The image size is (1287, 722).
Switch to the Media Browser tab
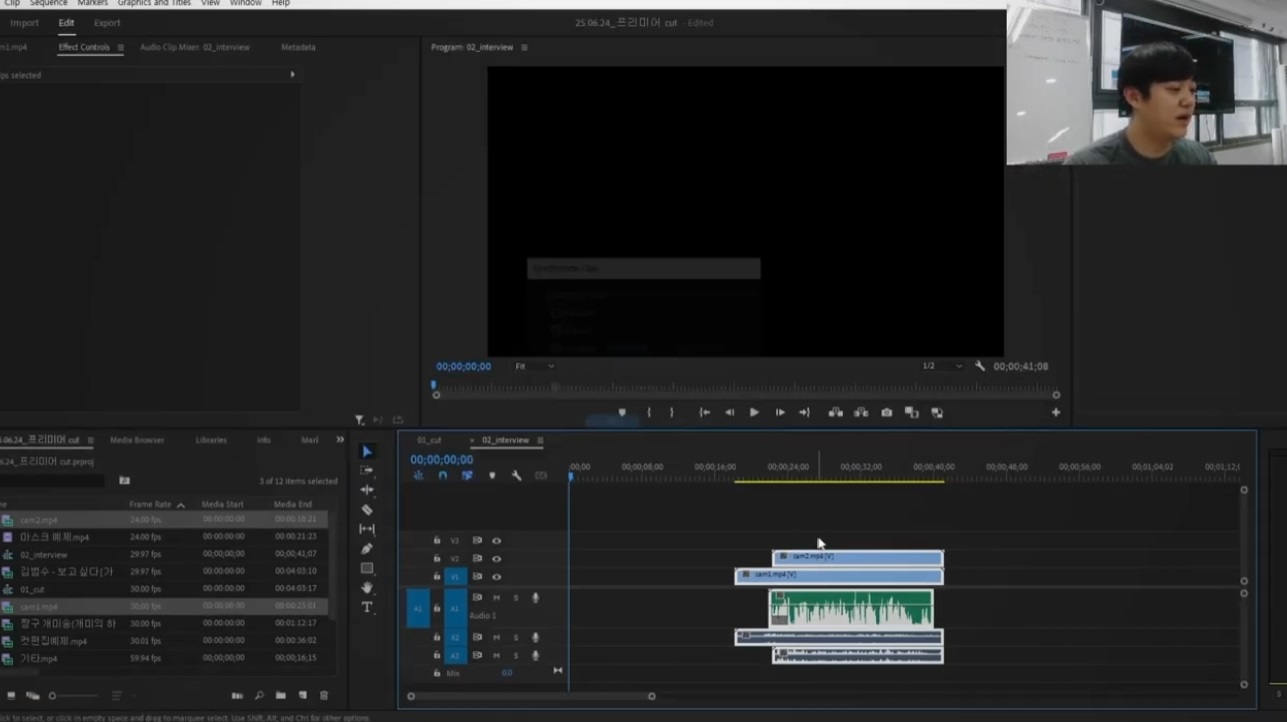pos(137,440)
